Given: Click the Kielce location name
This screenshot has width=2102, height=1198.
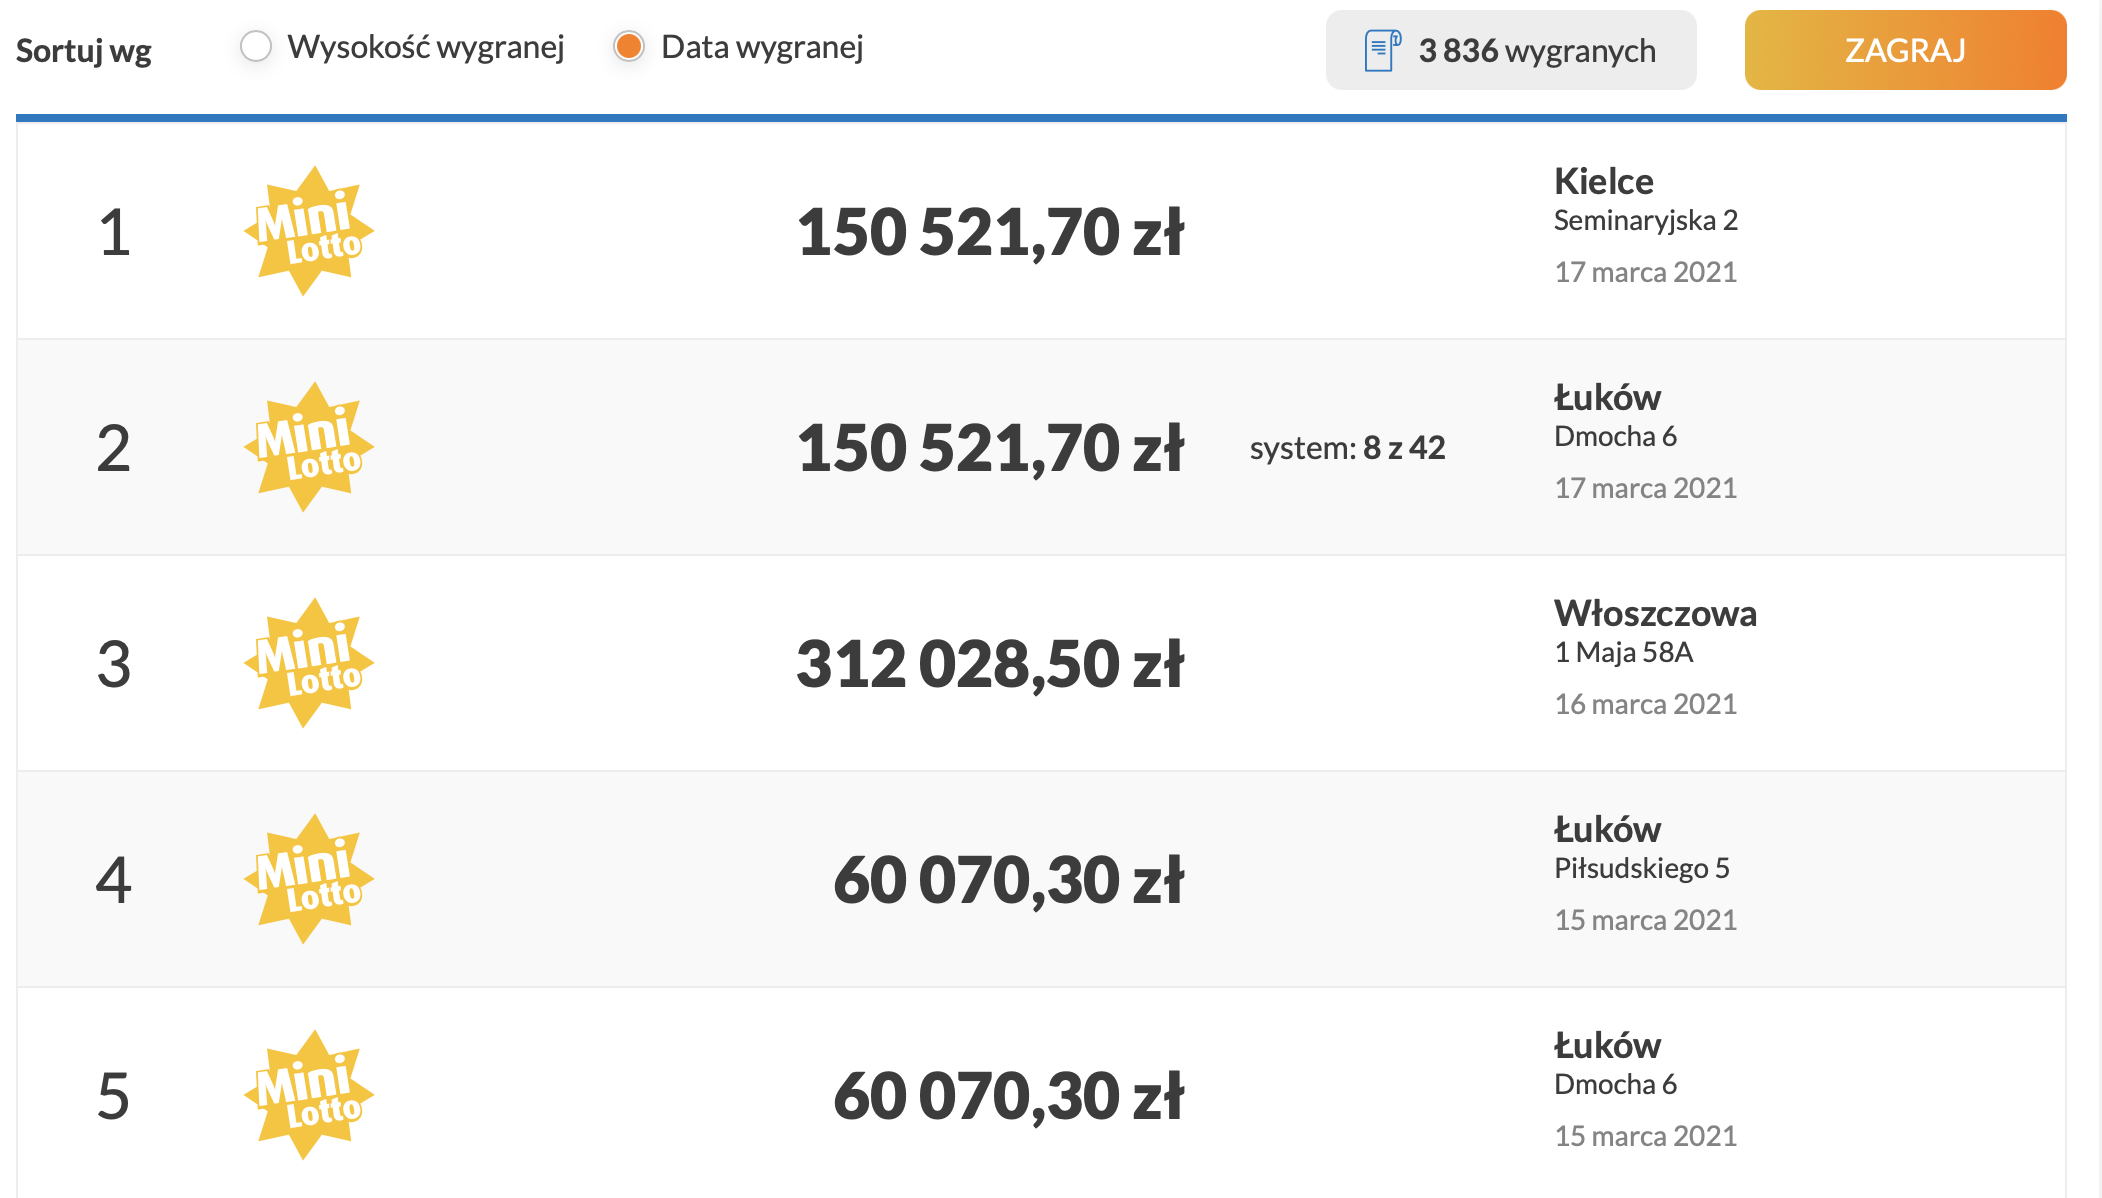Looking at the screenshot, I should (x=1603, y=181).
